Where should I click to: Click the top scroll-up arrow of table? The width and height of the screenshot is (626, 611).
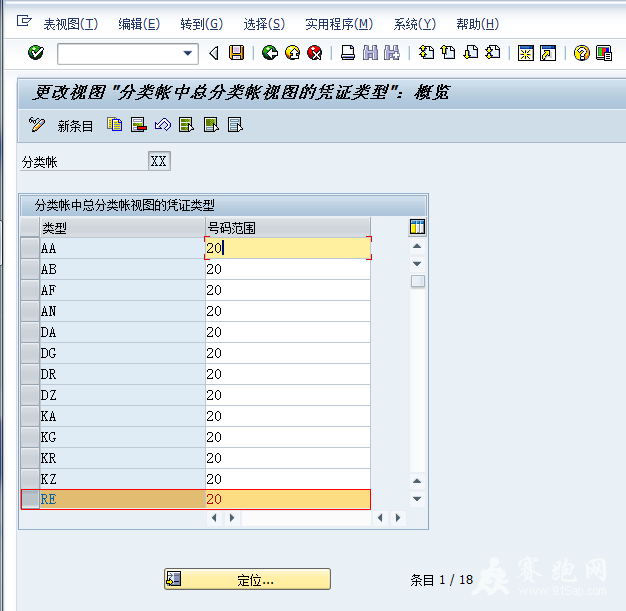coord(417,246)
